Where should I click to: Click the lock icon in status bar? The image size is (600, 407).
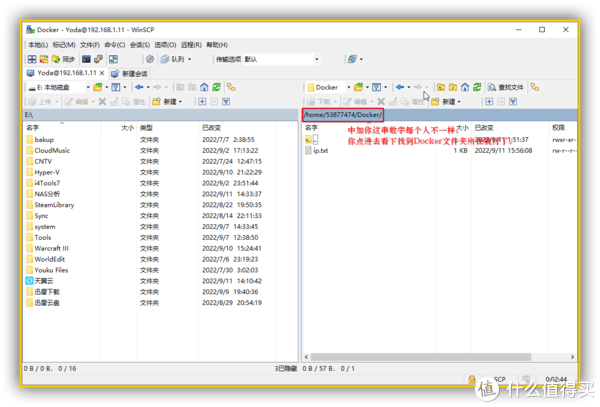pyautogui.click(x=472, y=379)
